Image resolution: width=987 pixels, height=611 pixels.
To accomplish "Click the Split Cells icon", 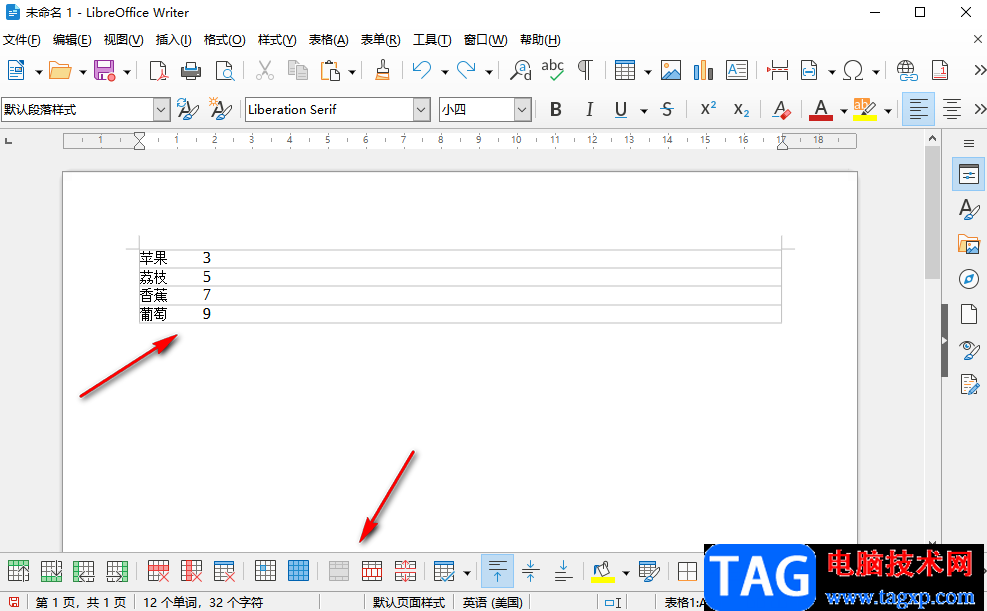I will (x=373, y=571).
